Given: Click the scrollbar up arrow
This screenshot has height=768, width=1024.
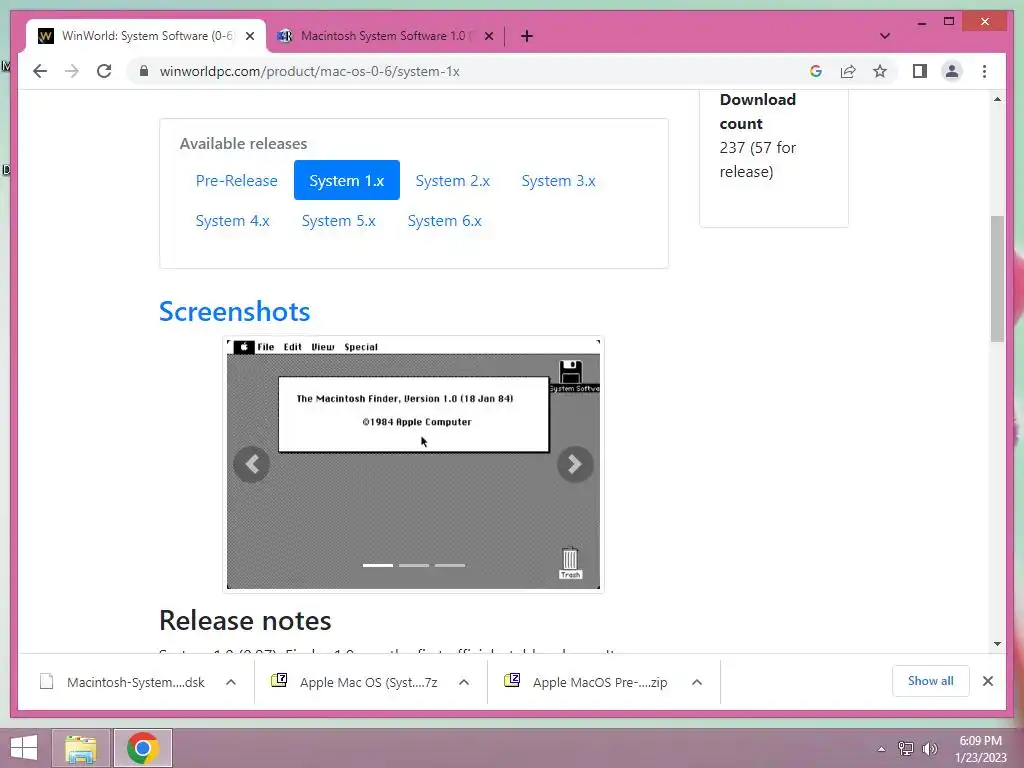Looking at the screenshot, I should click(x=997, y=99).
